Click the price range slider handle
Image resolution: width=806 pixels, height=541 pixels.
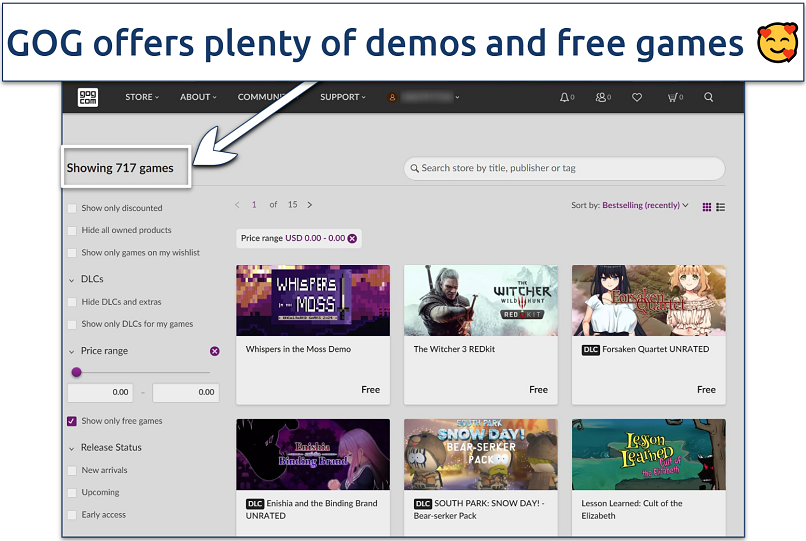[x=77, y=372]
